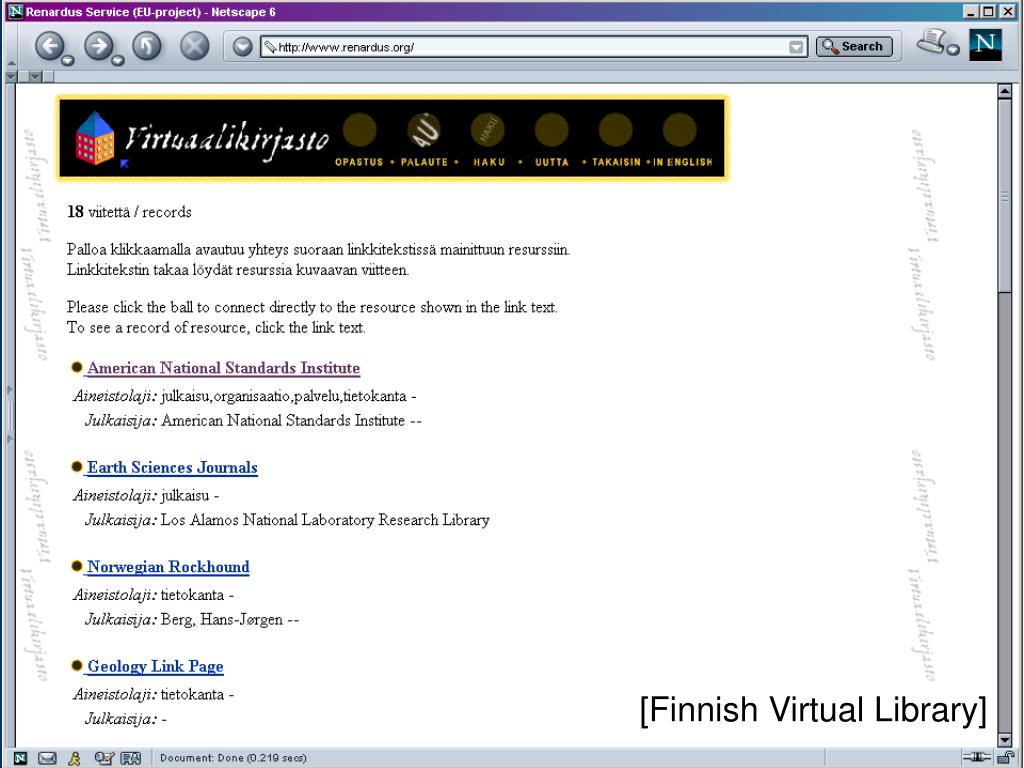The height and width of the screenshot is (768, 1024).
Task: Click the Print icon in the toolbar
Action: pyautogui.click(x=931, y=42)
